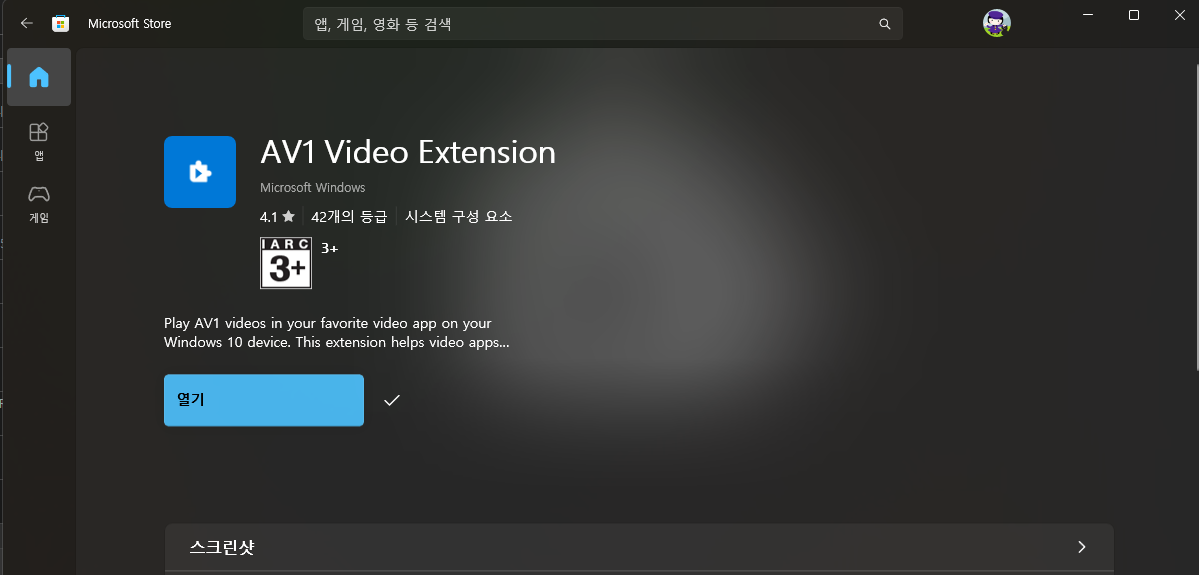Screen dimensions: 1199x575
Task: Click the Microsoft Store title text
Action: coord(129,24)
